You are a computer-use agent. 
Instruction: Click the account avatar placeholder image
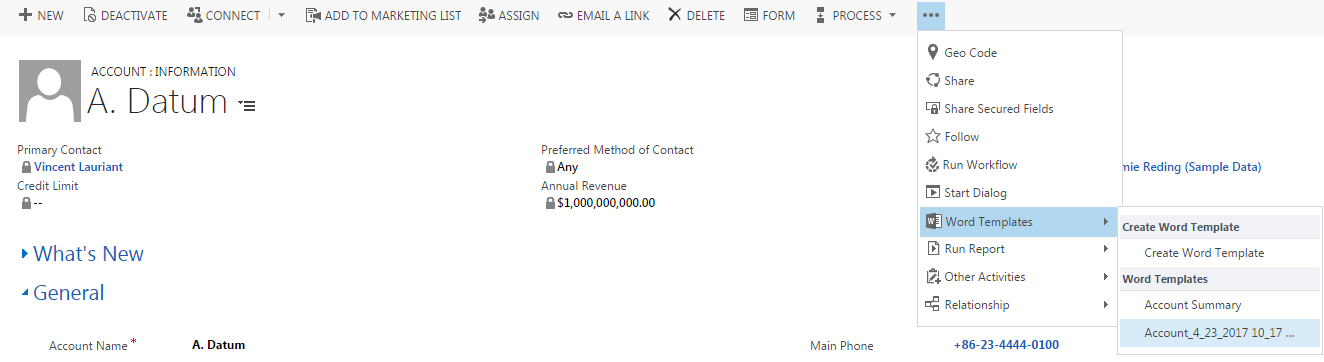(49, 91)
